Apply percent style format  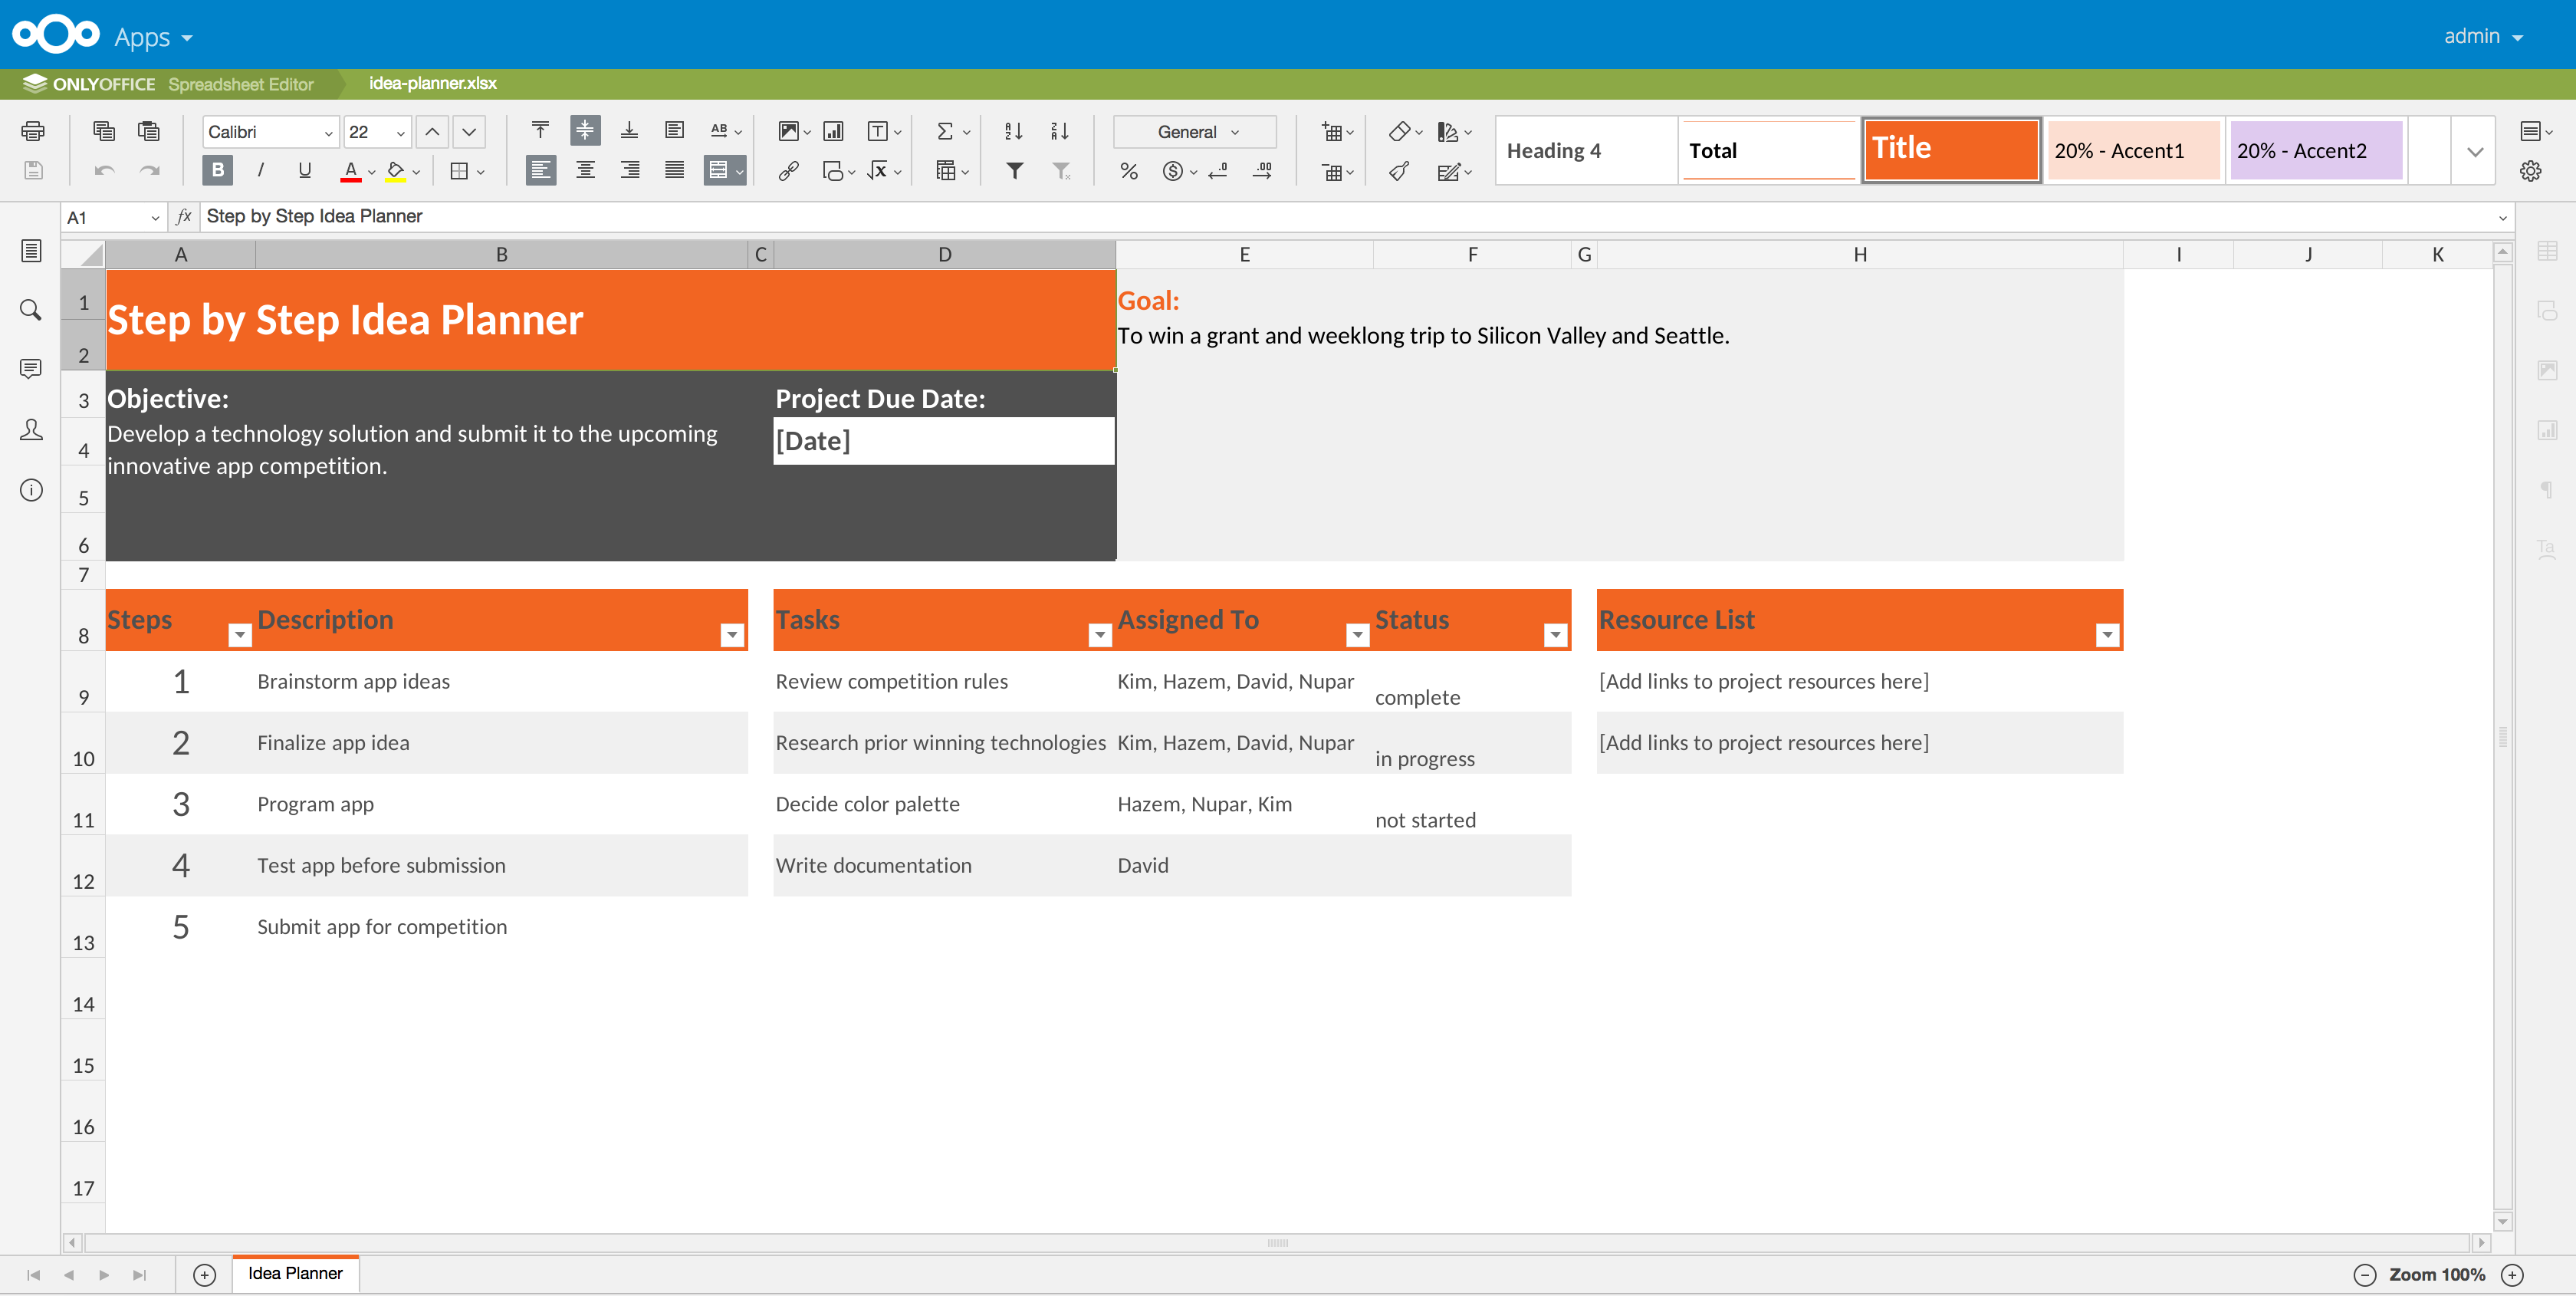[1128, 171]
